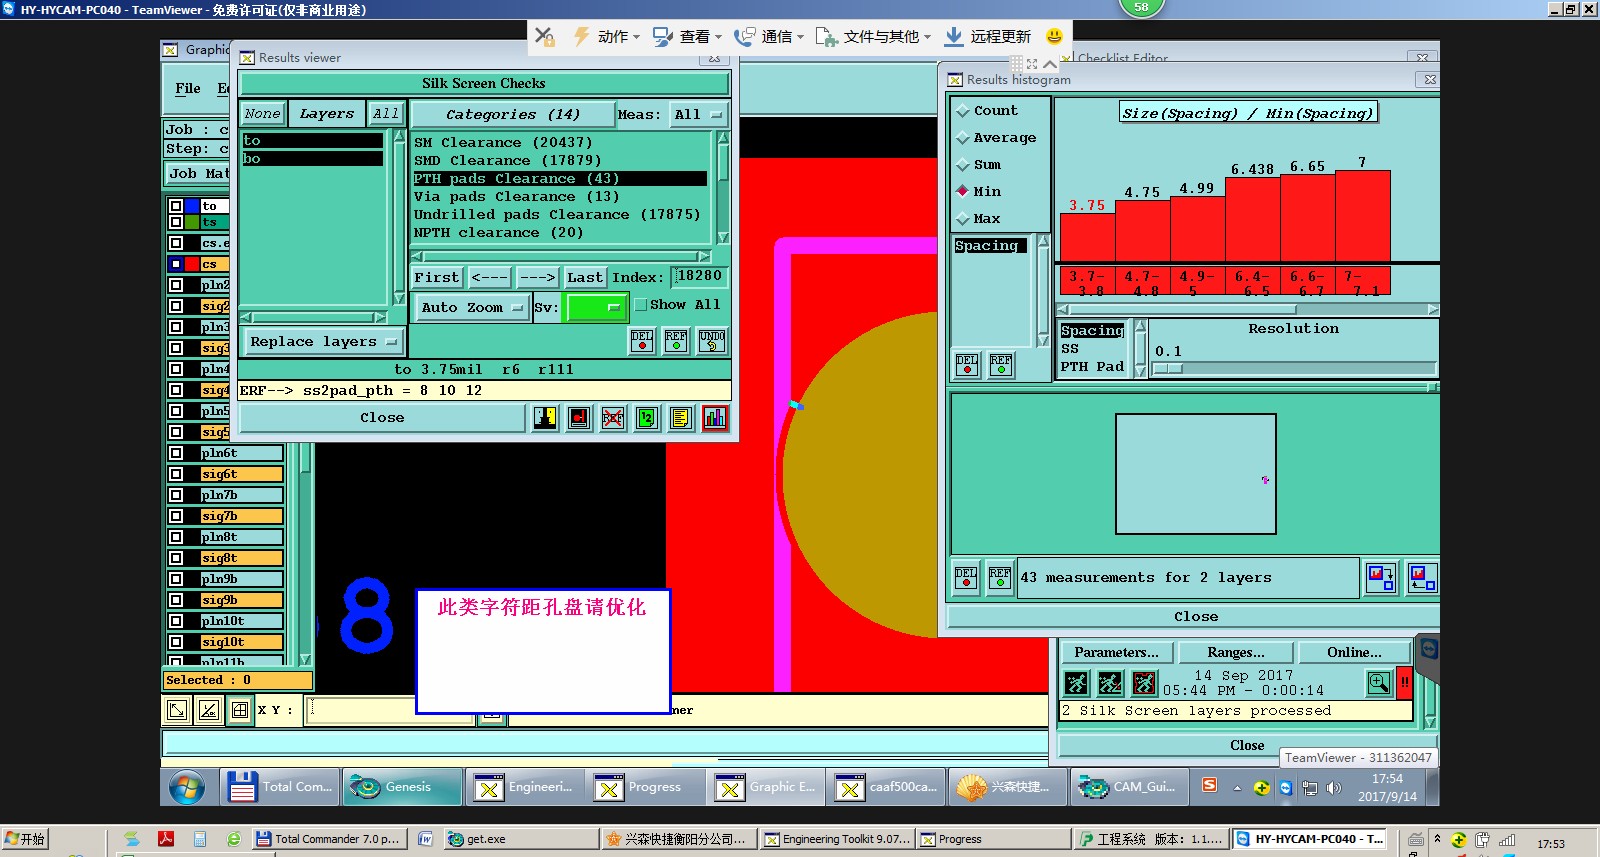Image resolution: width=1600 pixels, height=857 pixels.
Task: Click the crossed-out REF icon
Action: click(613, 418)
